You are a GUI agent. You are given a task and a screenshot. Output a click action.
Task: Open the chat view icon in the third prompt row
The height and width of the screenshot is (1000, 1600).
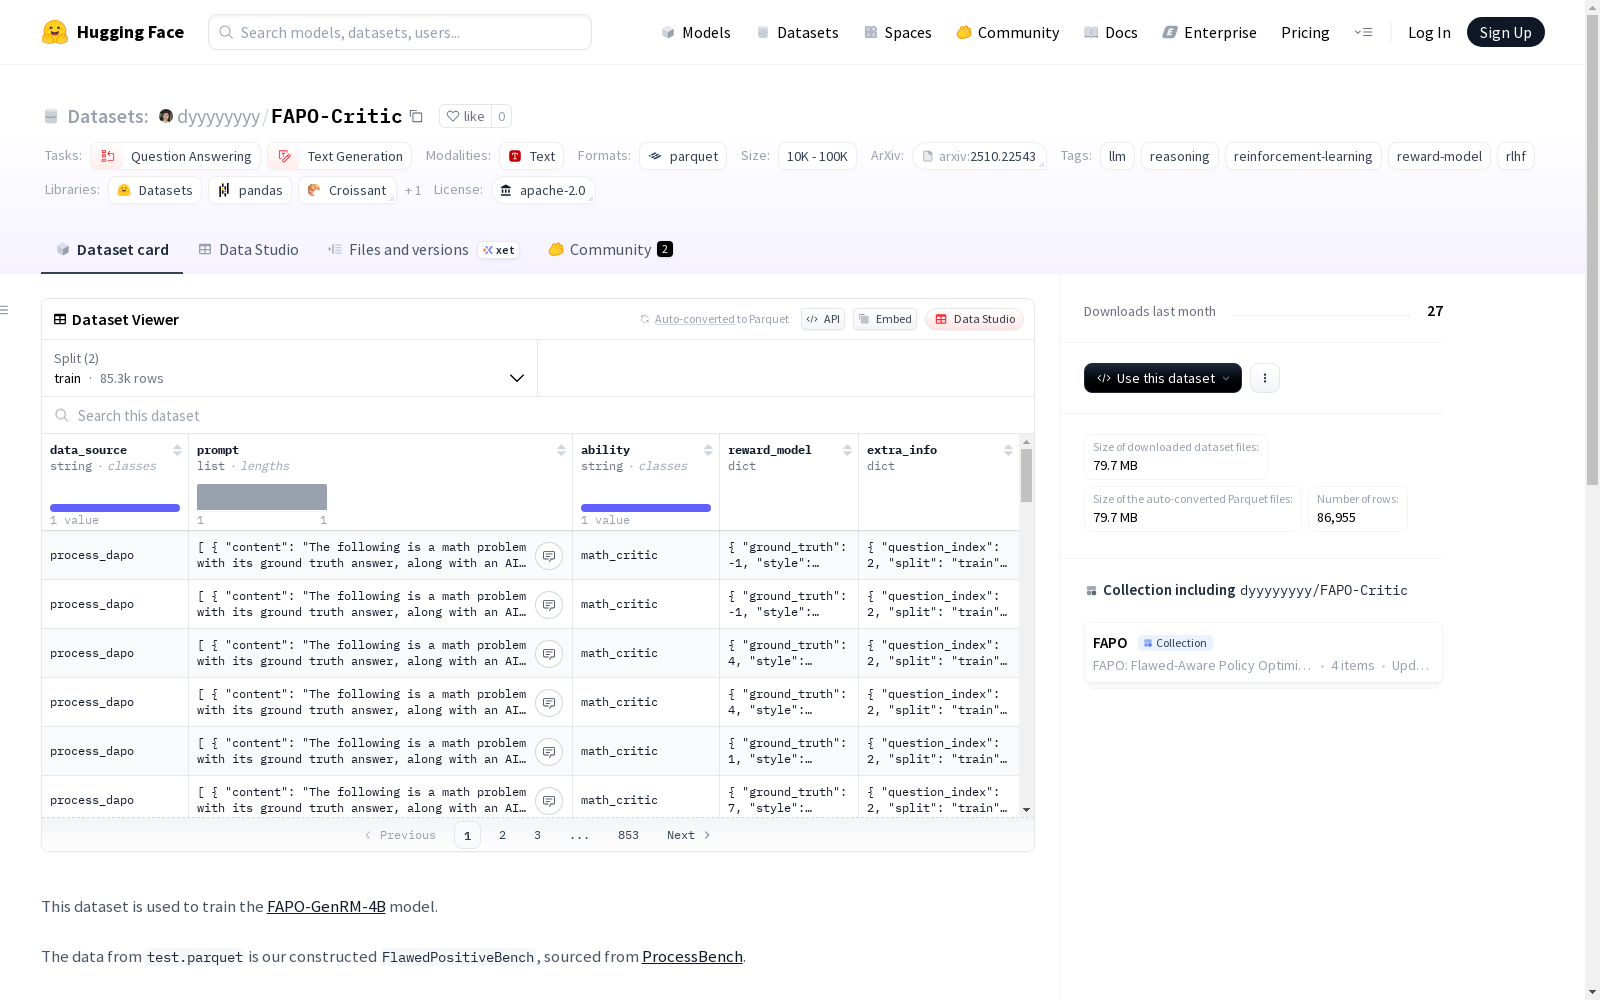tap(549, 654)
